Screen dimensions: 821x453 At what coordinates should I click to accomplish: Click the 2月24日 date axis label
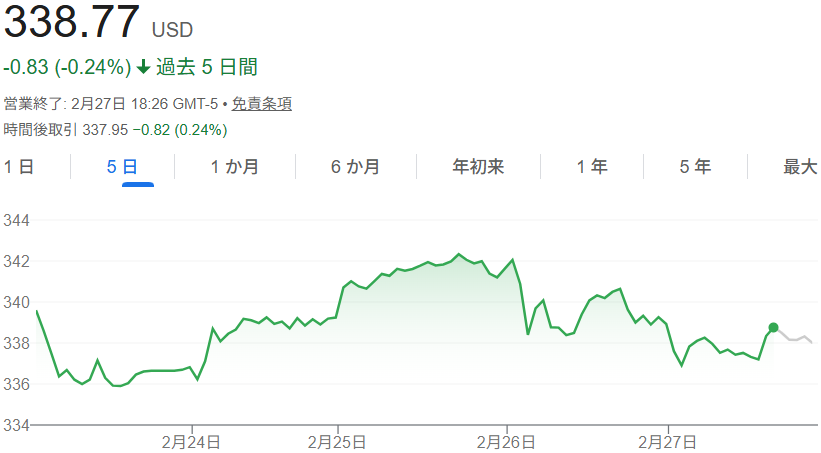click(192, 441)
